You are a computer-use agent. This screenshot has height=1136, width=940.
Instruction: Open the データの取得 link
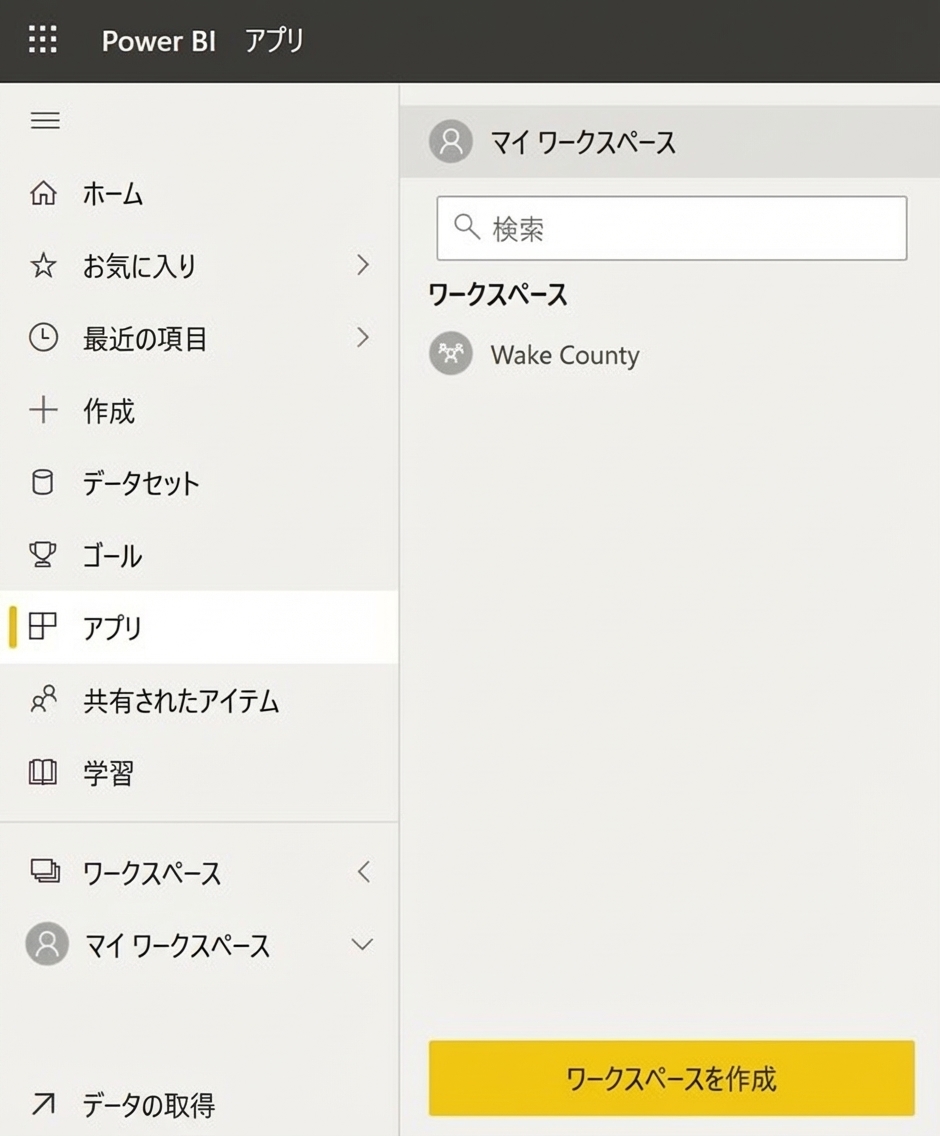click(148, 1105)
